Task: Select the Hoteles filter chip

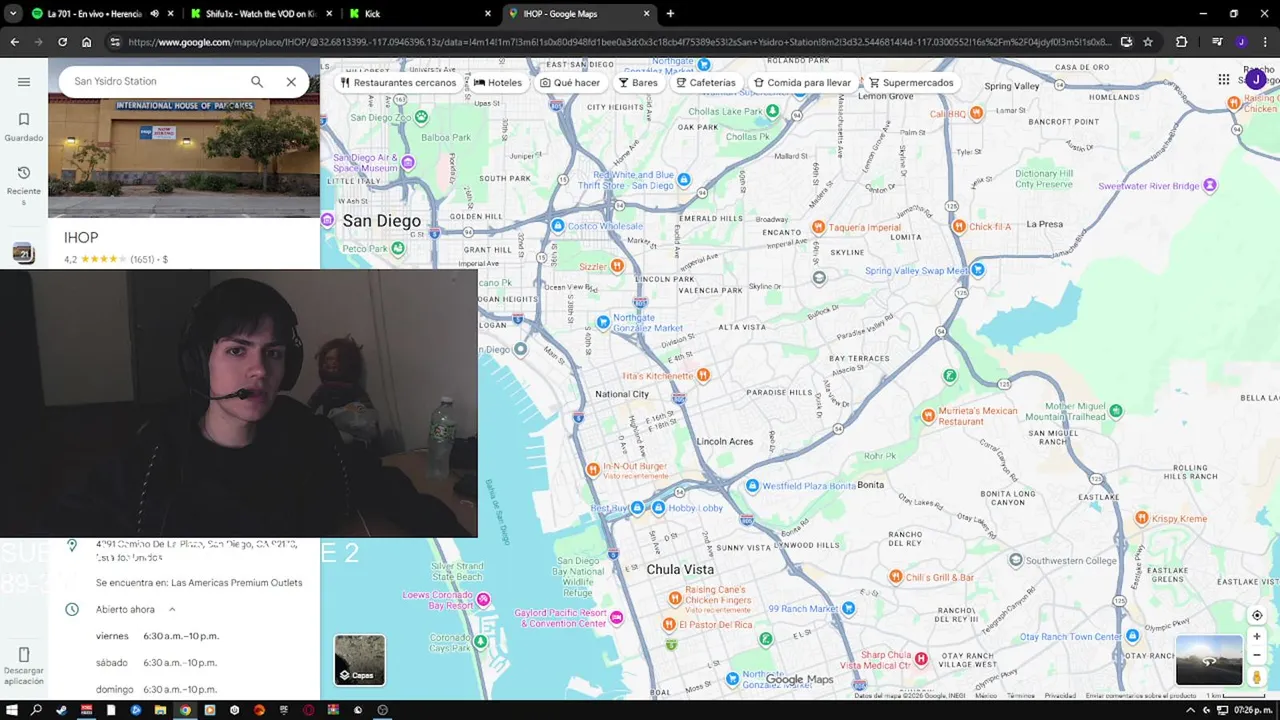Action: tap(498, 83)
